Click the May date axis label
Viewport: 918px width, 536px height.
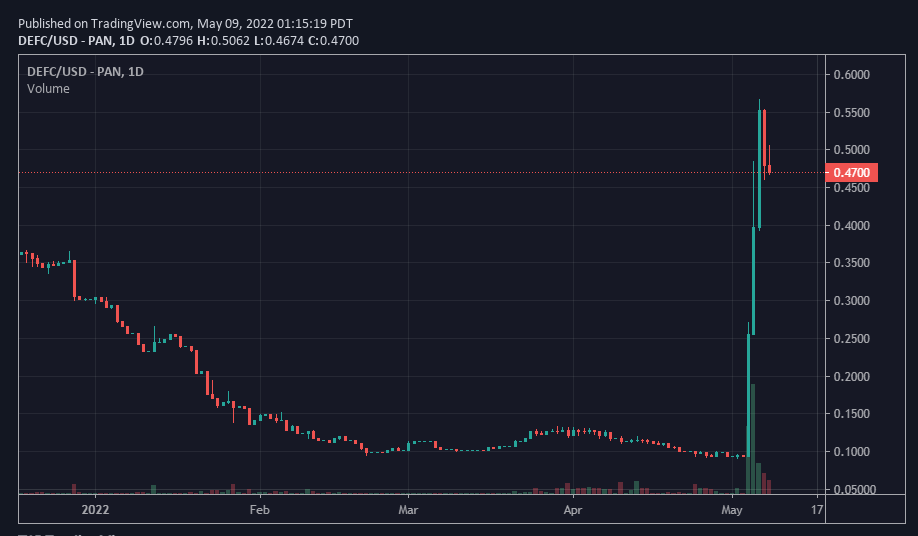[x=732, y=510]
